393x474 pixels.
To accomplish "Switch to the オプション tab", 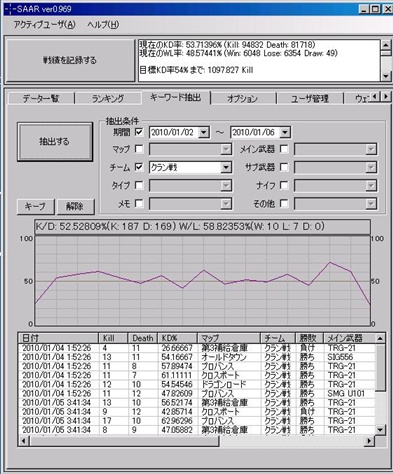I will [x=243, y=98].
